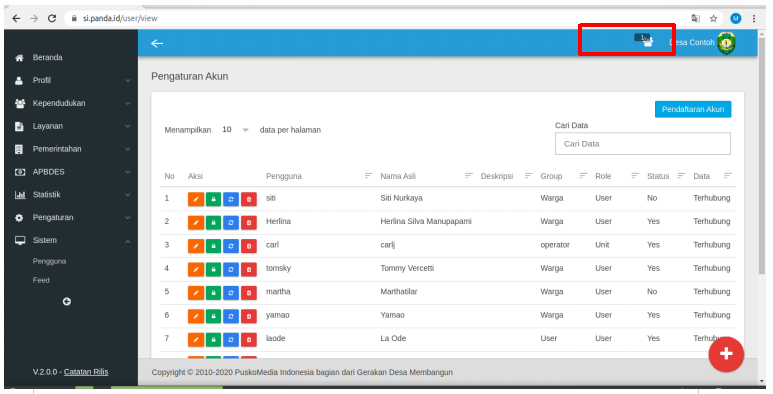Select the Herlina Silva Manupapami cell
773x394 pixels.
tap(425, 221)
